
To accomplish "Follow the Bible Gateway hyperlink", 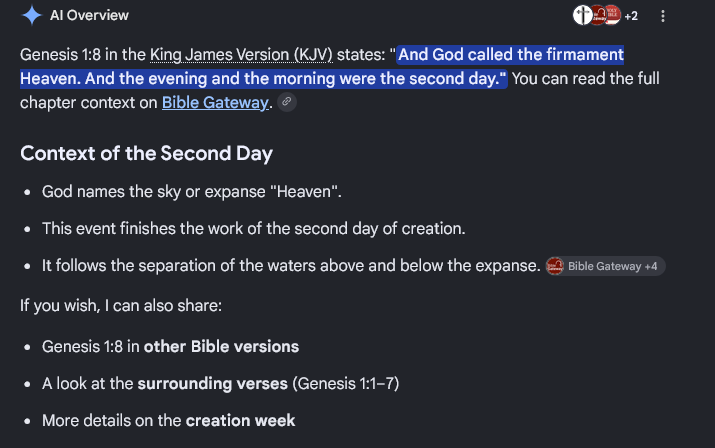I will click(215, 103).
